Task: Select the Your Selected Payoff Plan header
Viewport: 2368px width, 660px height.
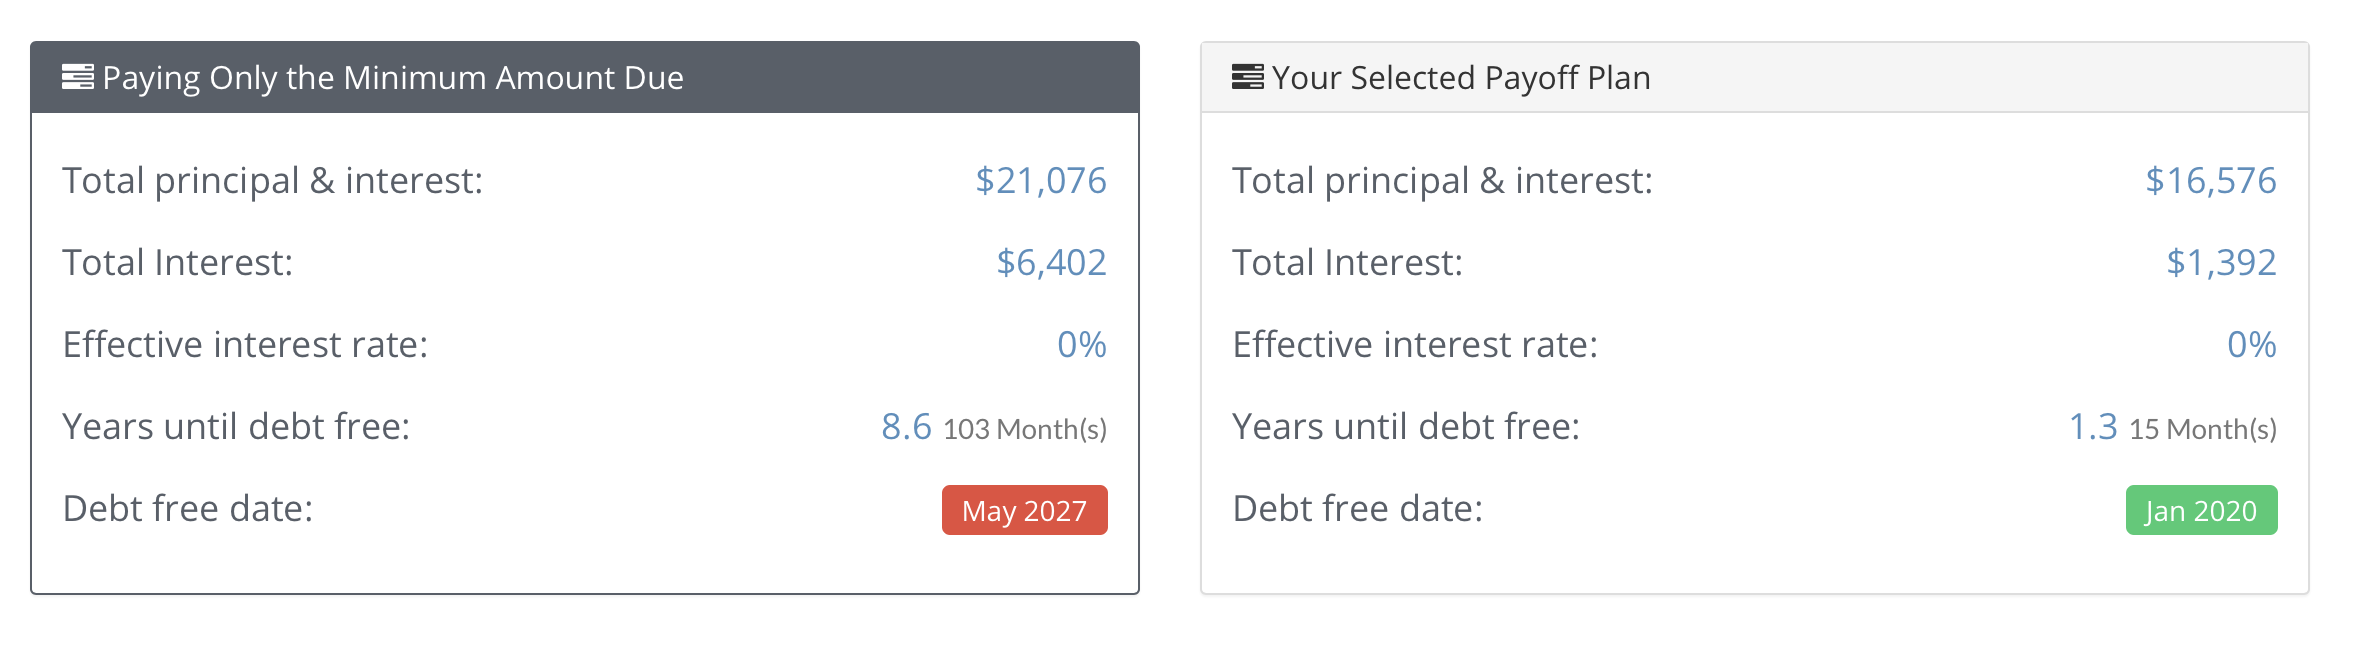Action: pyautogui.click(x=1755, y=77)
